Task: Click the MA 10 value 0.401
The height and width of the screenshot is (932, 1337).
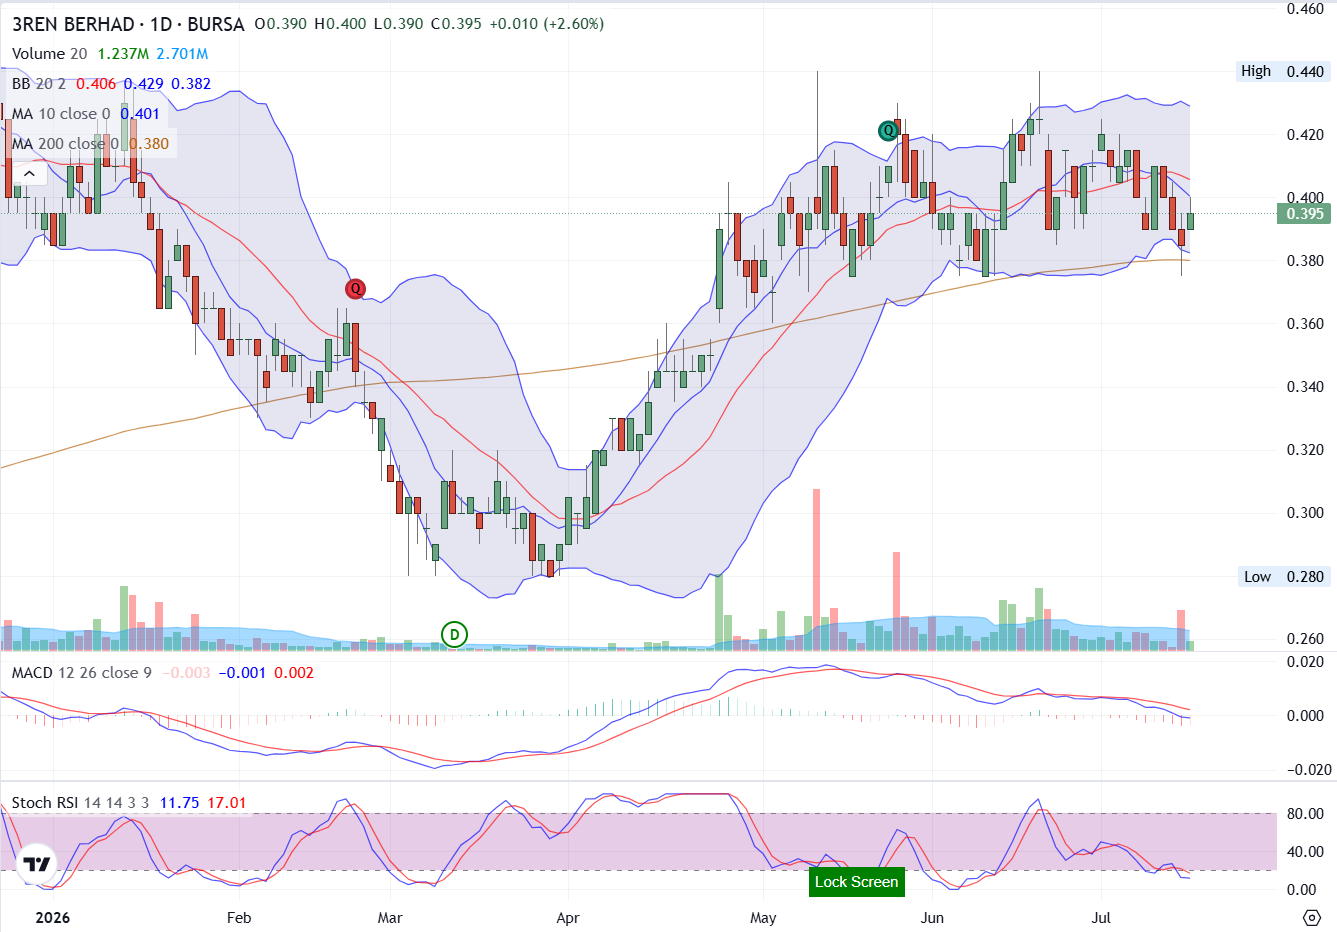Action: point(140,114)
